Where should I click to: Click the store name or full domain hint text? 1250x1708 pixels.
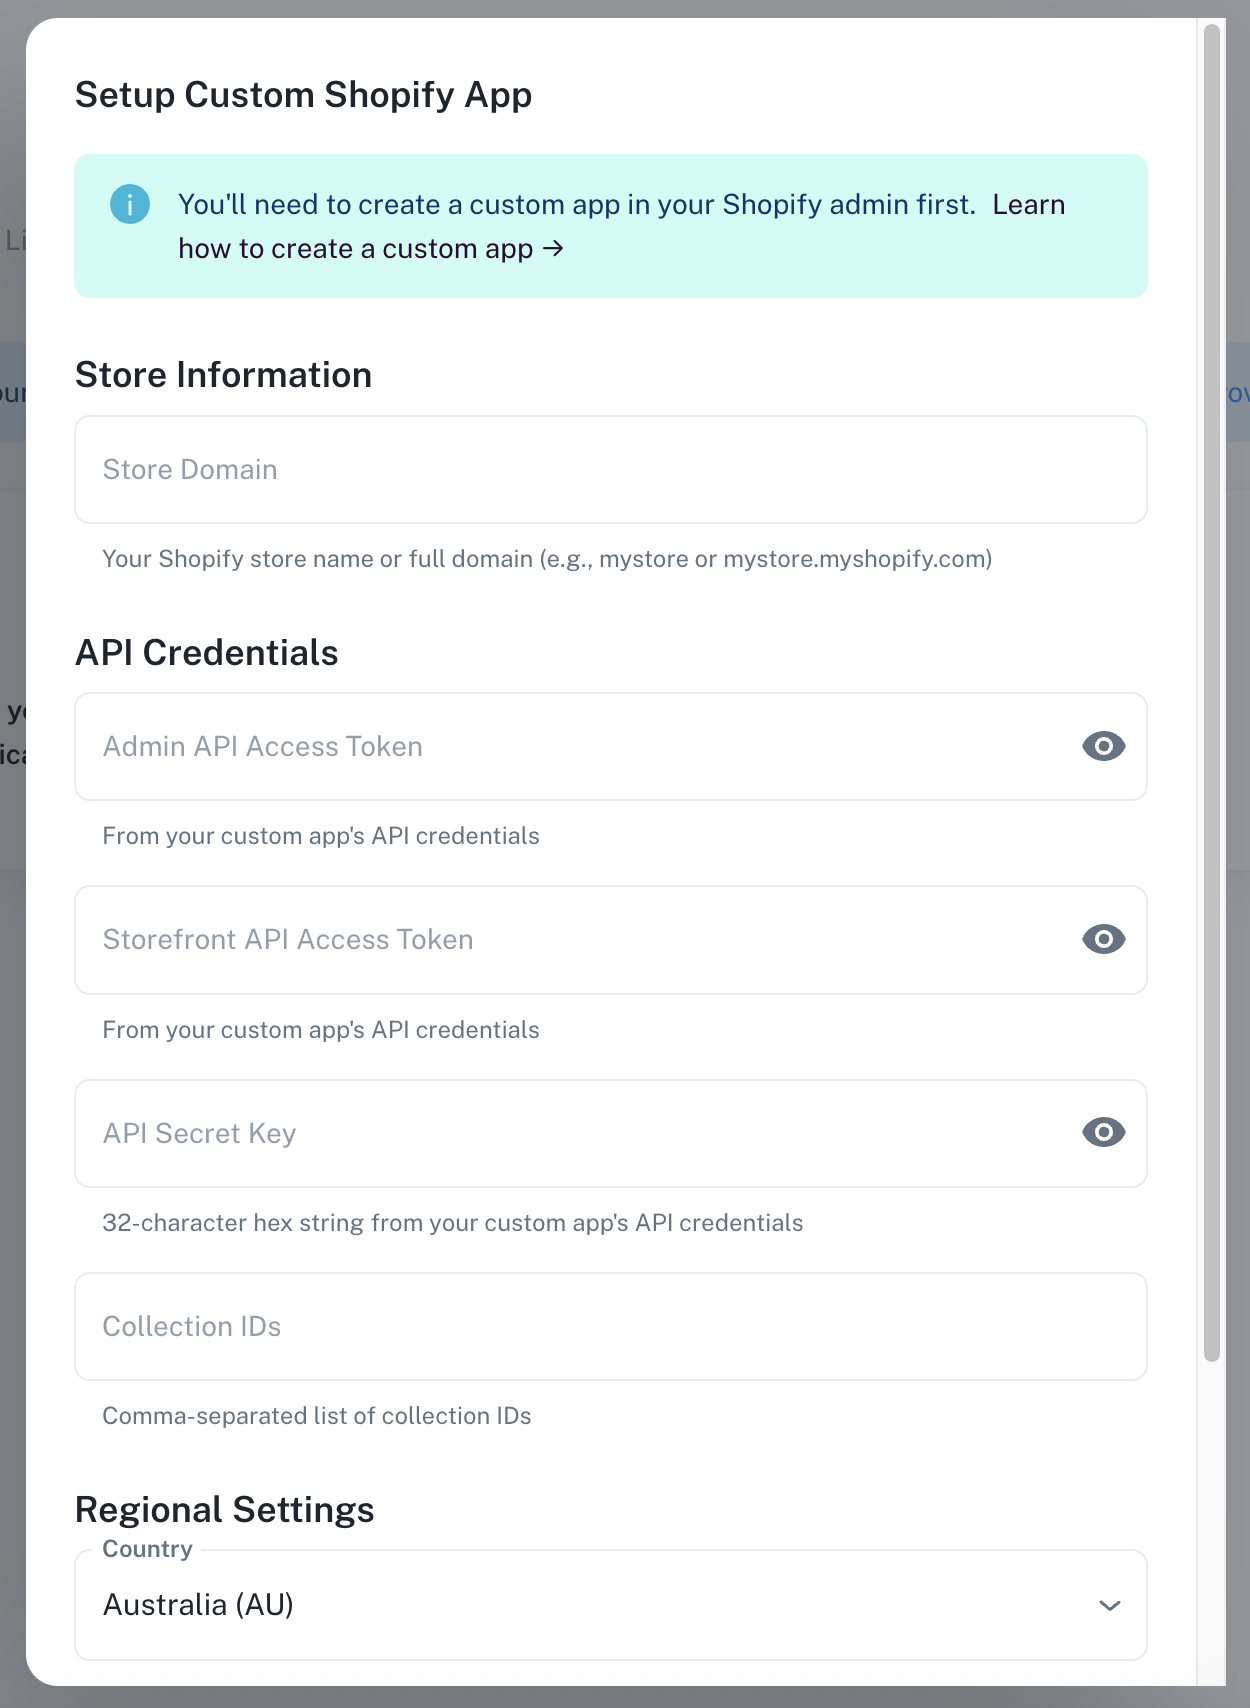pos(547,559)
